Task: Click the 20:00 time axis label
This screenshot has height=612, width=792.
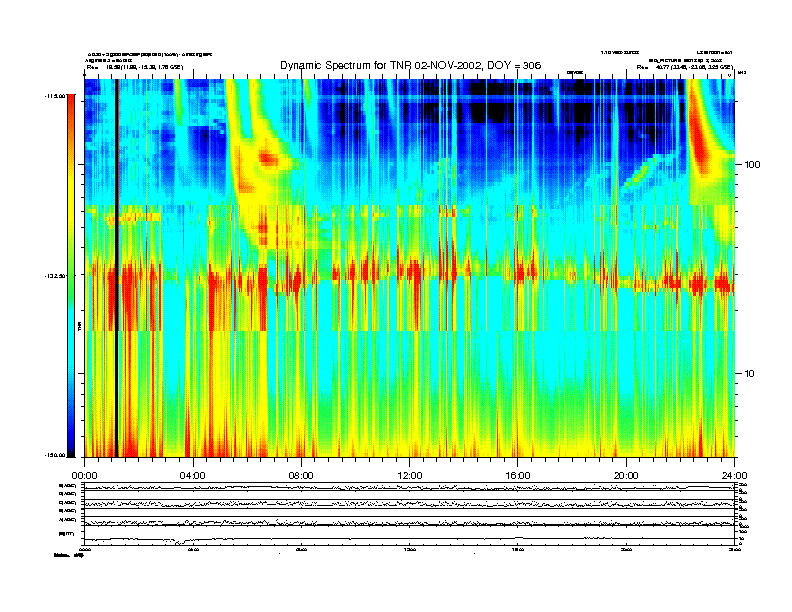Action: [x=626, y=476]
